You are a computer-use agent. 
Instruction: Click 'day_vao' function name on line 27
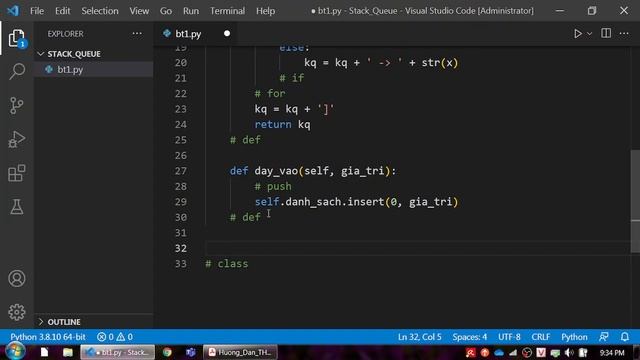click(276, 171)
